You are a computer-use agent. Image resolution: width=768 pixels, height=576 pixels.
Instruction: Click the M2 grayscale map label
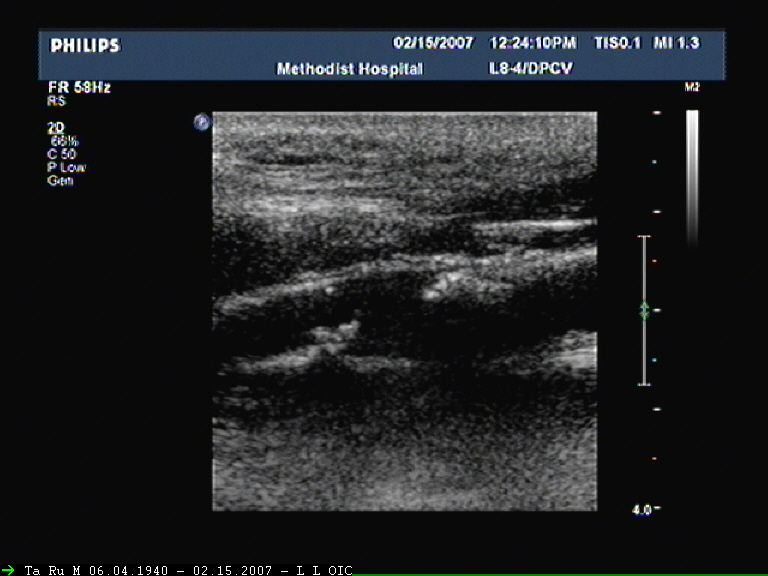(691, 88)
